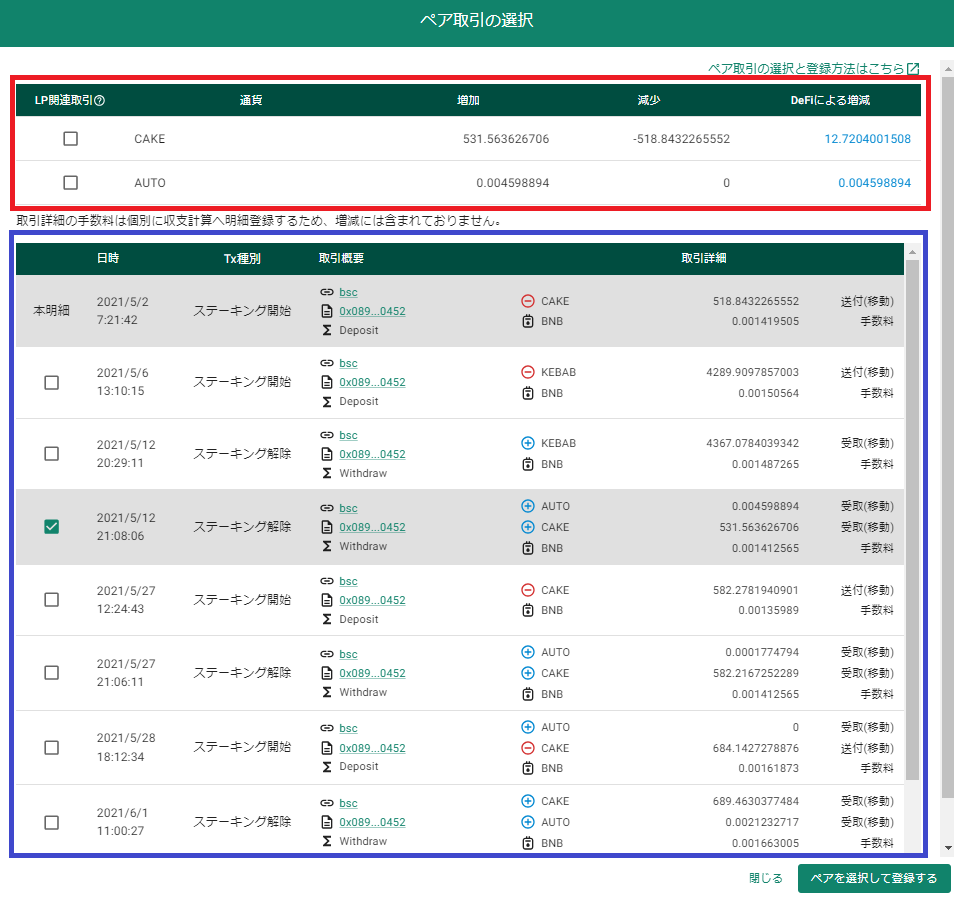Select checkbox for 2021/5/27 12:24:43 transaction
The height and width of the screenshot is (898, 954).
52,600
